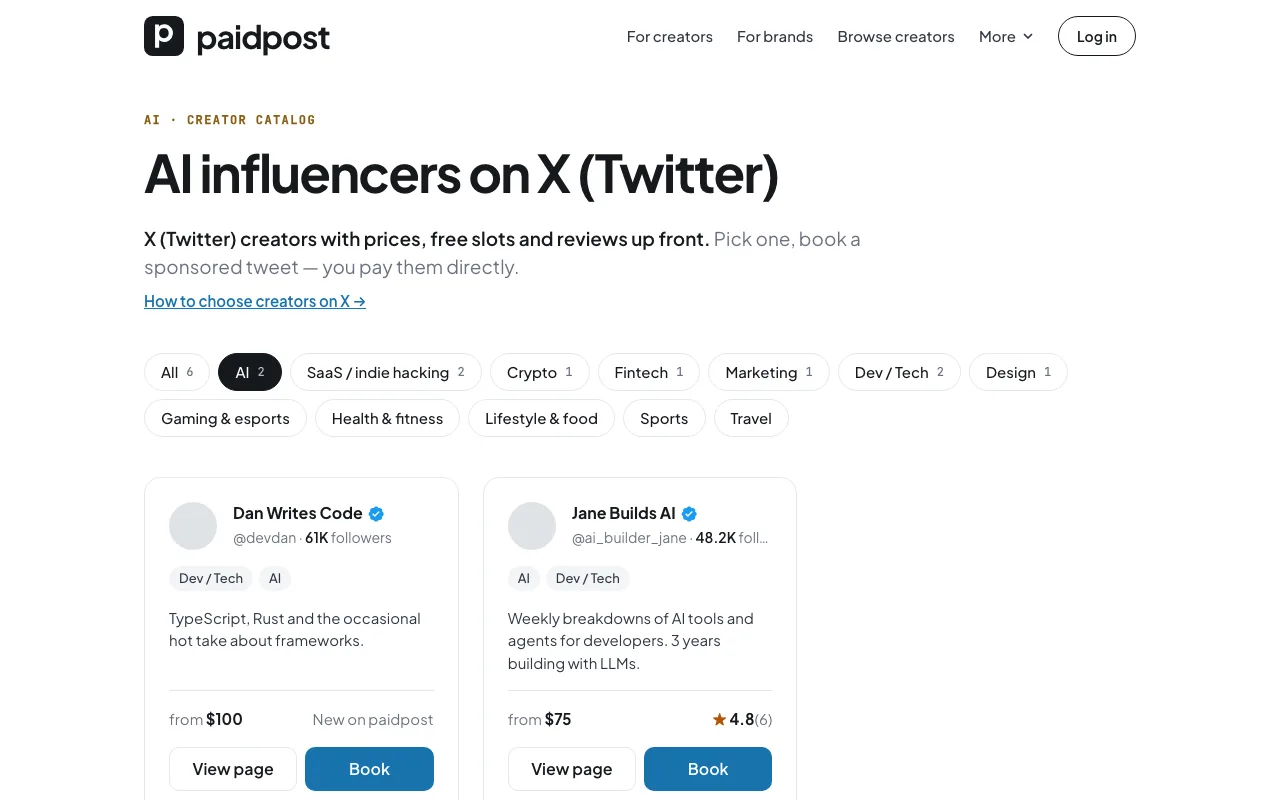The width and height of the screenshot is (1280, 800).
Task: Select the All filter chip
Action: [x=177, y=372]
